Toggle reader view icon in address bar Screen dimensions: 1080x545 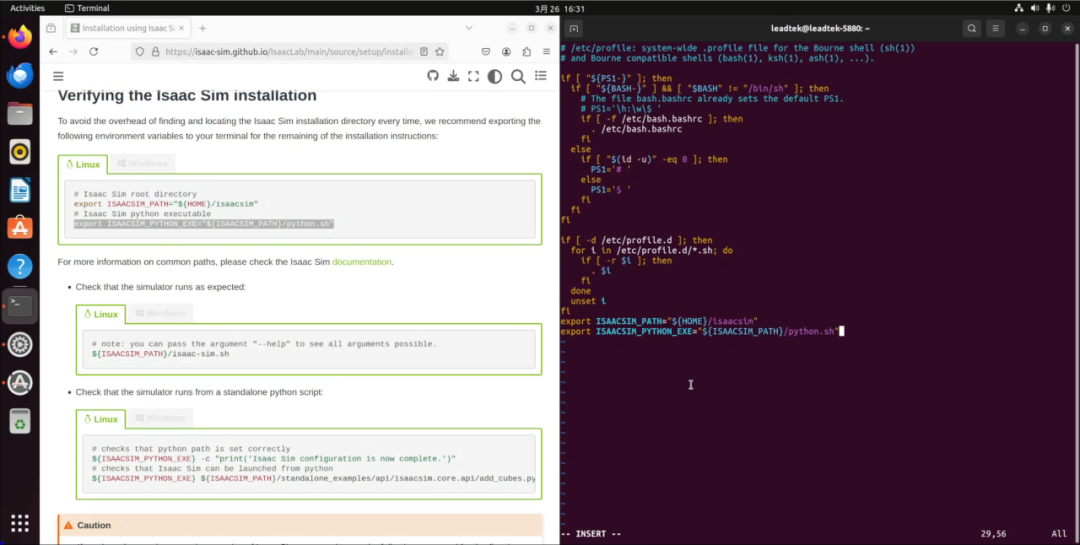[x=424, y=52]
